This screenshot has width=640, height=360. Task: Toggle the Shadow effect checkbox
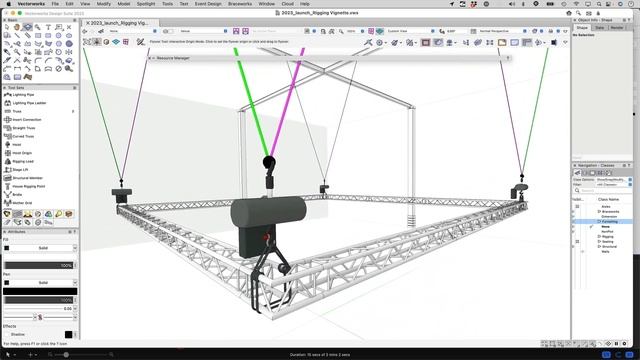7,334
